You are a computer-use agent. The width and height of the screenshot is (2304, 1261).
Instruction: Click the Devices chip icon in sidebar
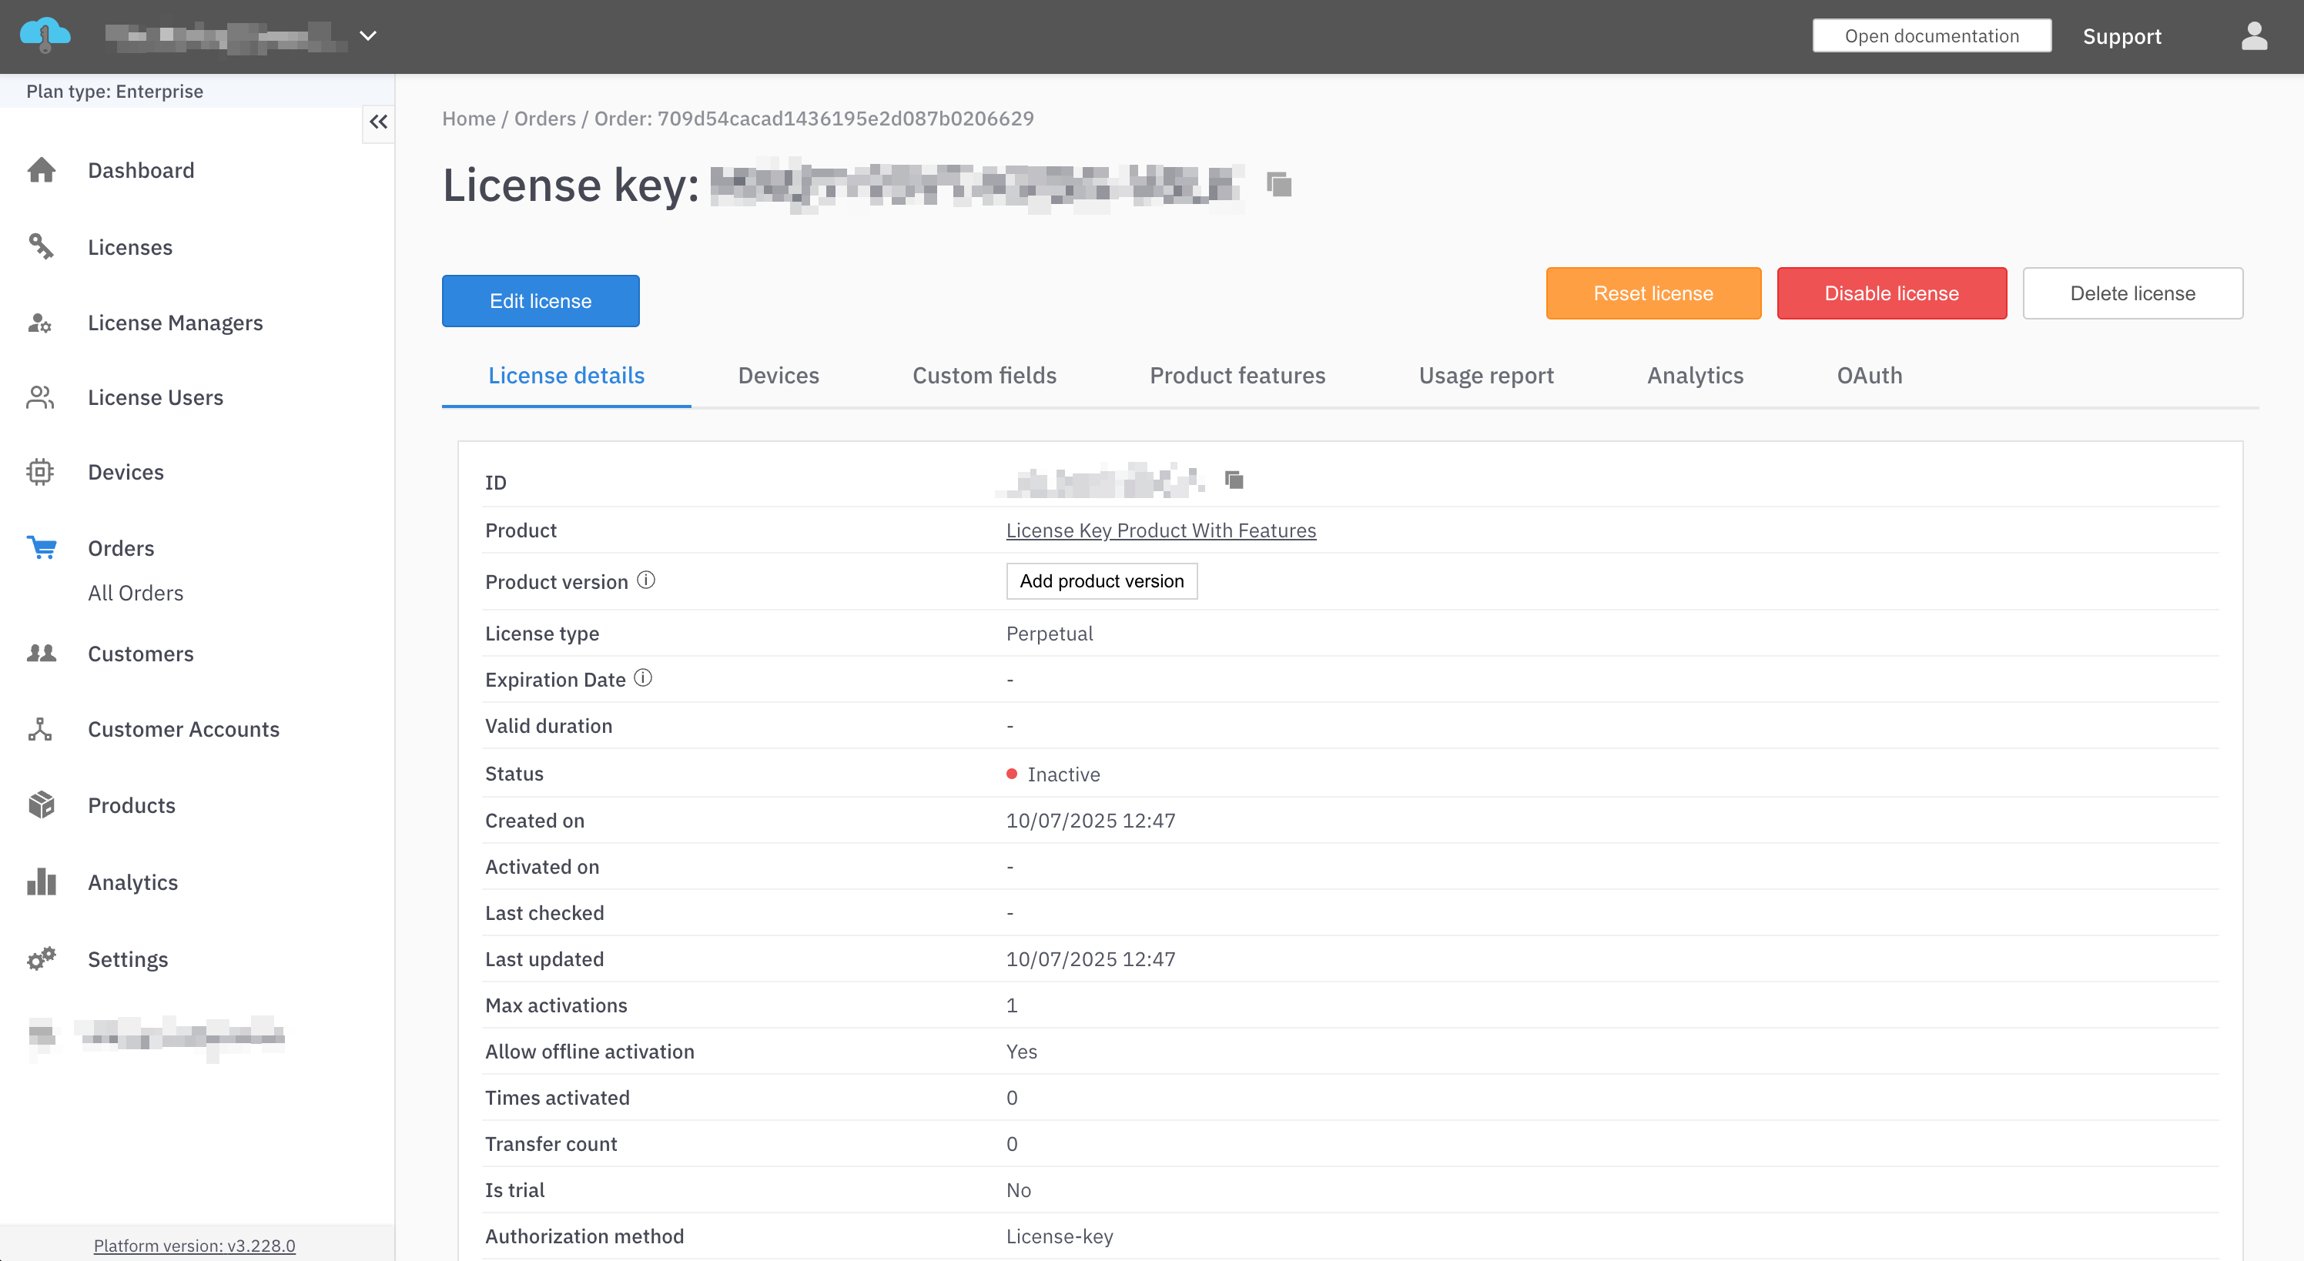coord(41,472)
